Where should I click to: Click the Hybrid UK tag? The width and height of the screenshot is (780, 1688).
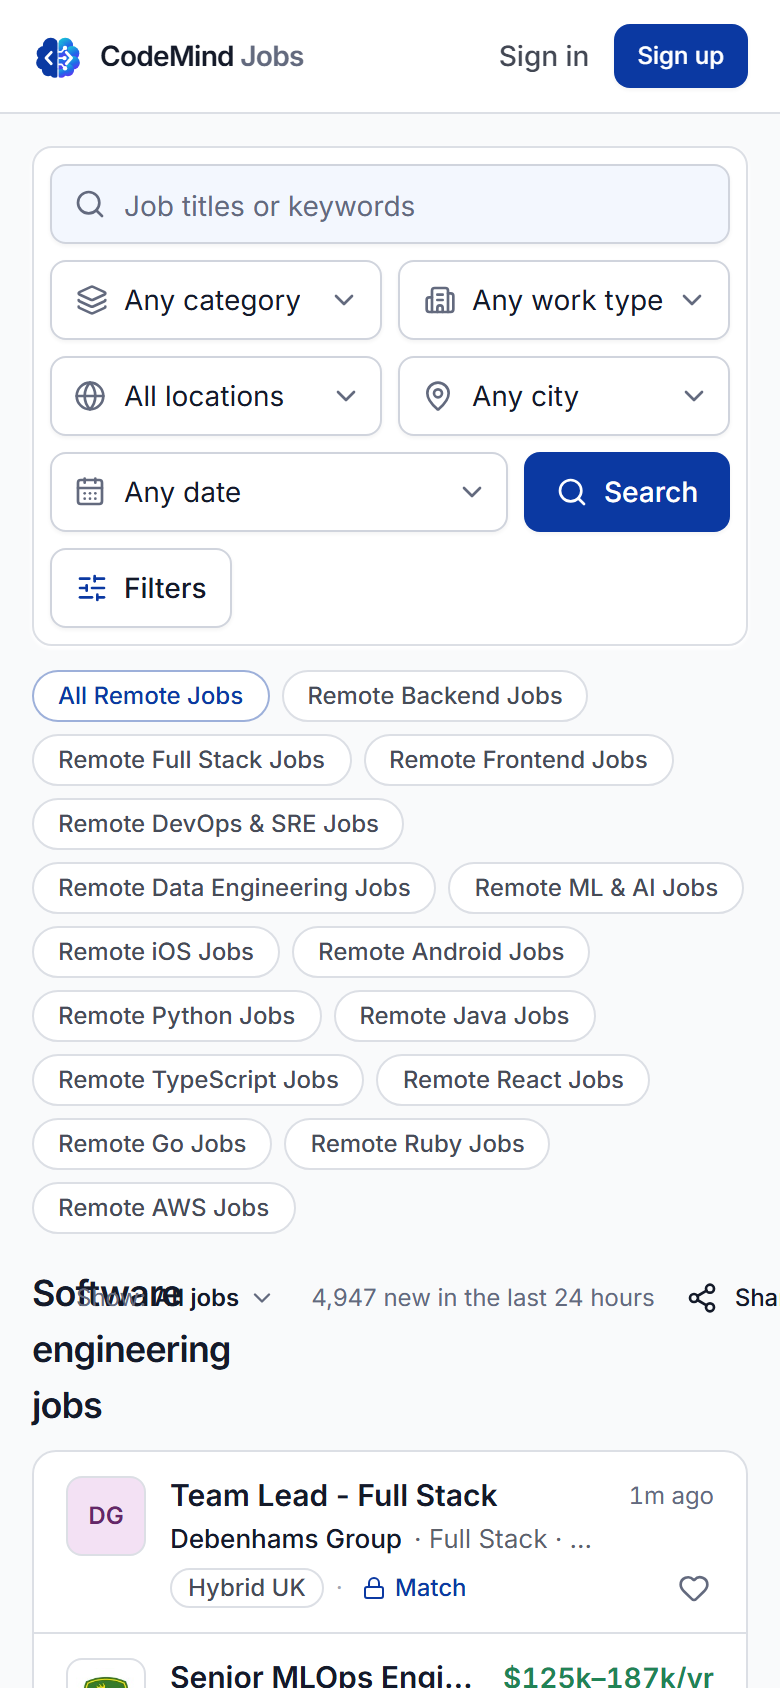pos(247,1588)
